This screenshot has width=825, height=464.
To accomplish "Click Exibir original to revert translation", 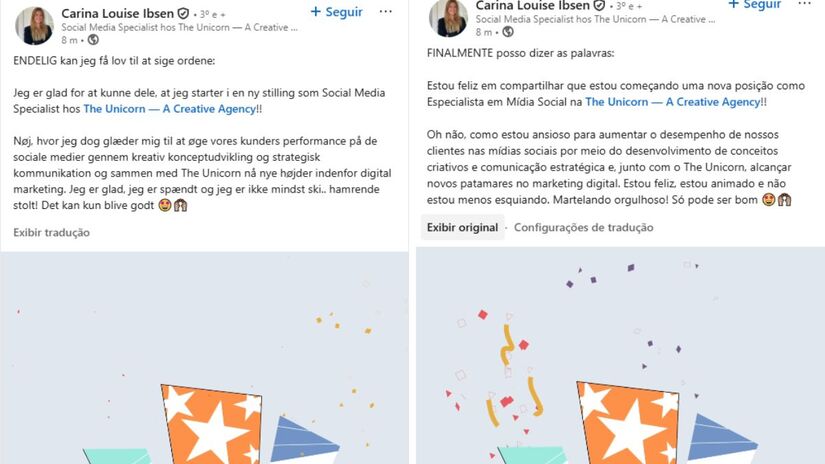I will click(462, 227).
